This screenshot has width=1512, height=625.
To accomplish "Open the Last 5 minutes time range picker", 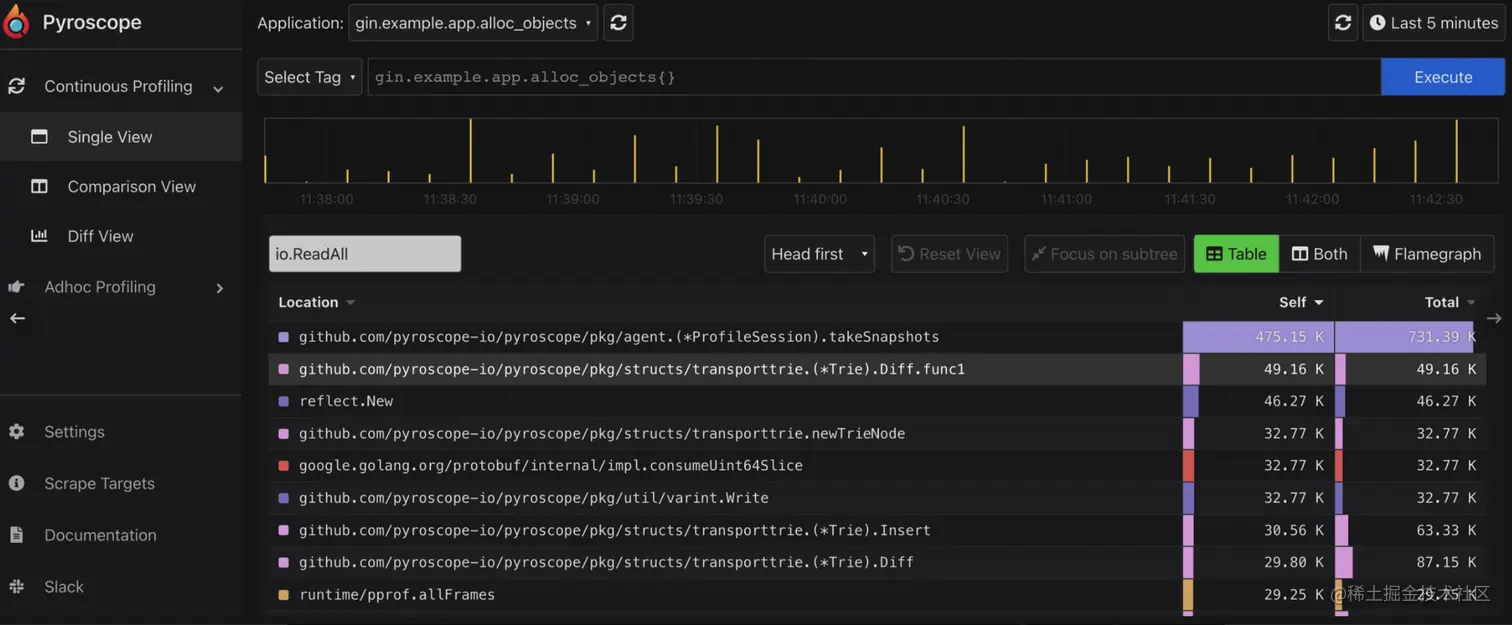I will pos(1433,23).
